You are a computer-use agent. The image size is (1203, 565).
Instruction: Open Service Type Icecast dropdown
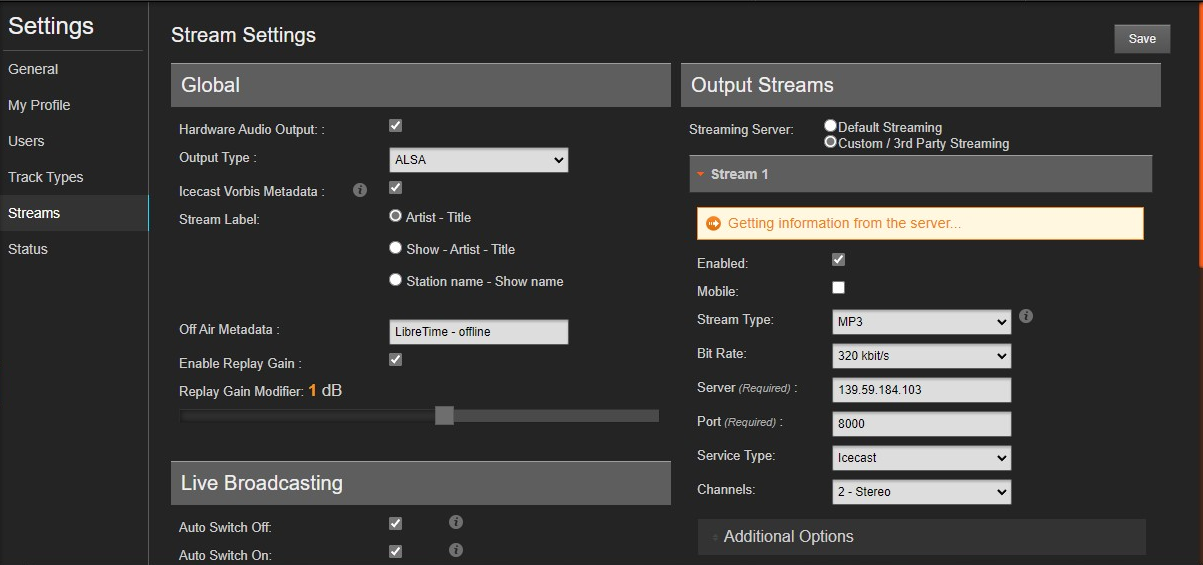pos(921,458)
